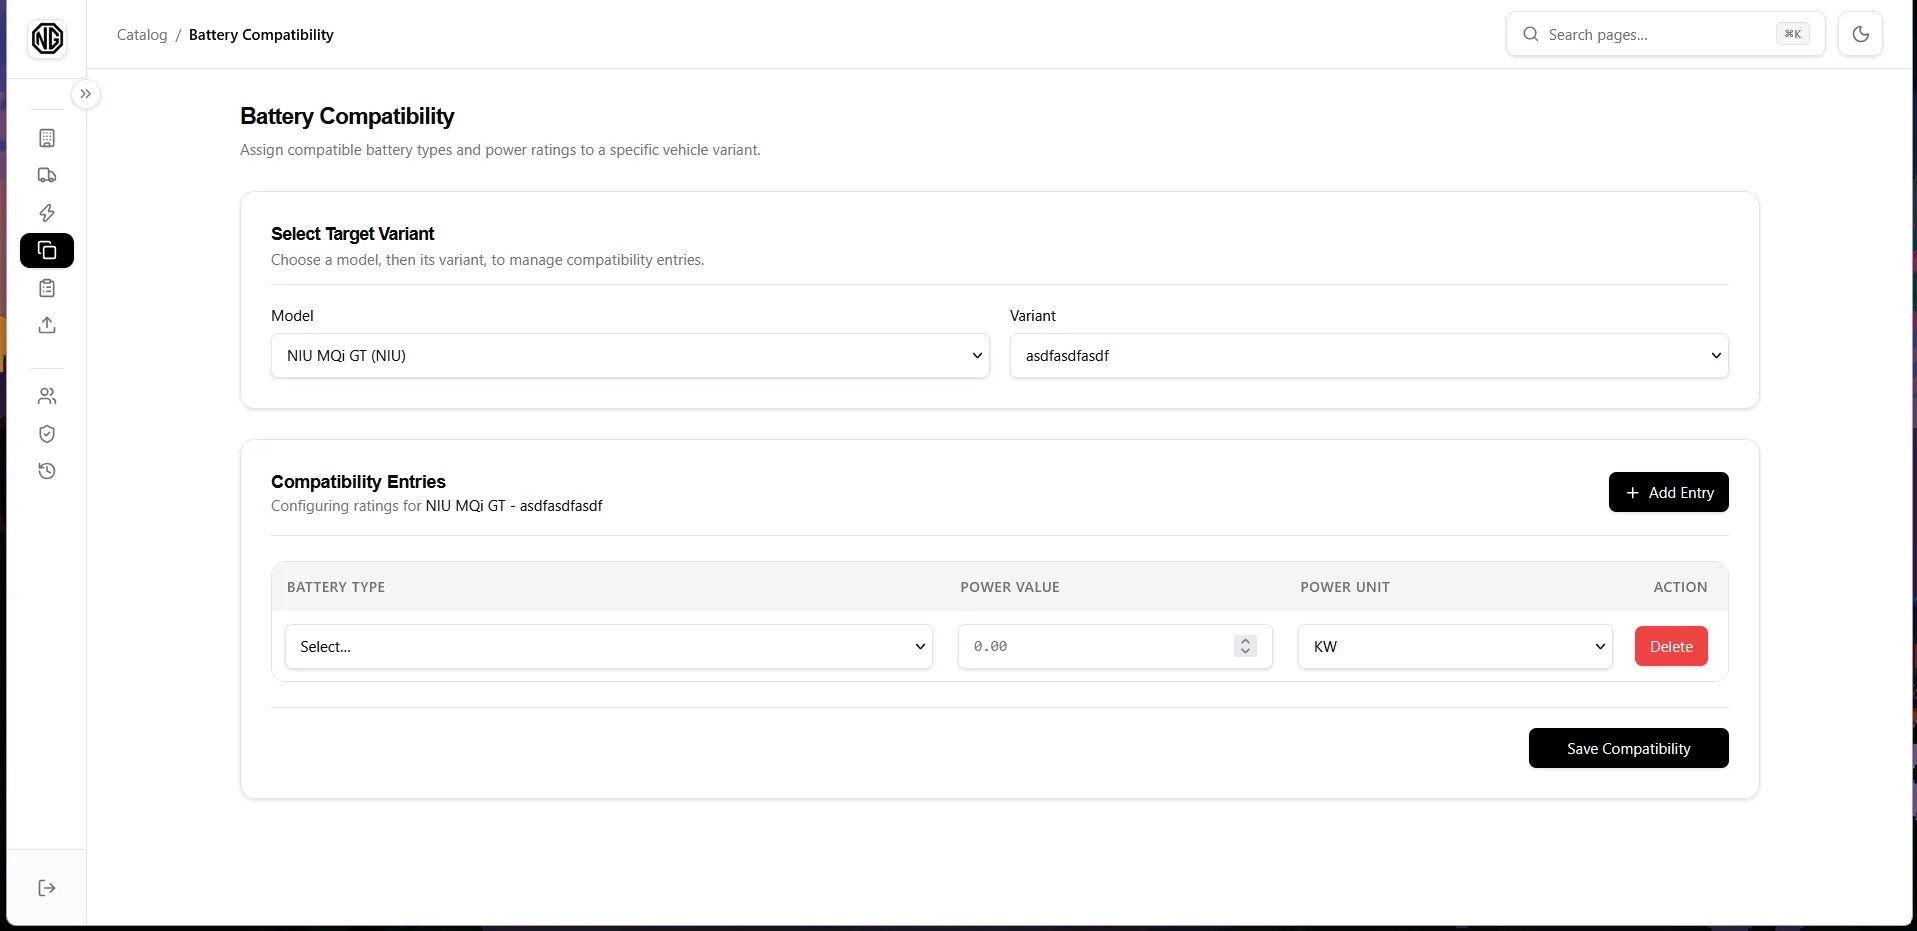Open the Power Unit KW dropdown
This screenshot has height=931, width=1917.
pyautogui.click(x=1455, y=647)
